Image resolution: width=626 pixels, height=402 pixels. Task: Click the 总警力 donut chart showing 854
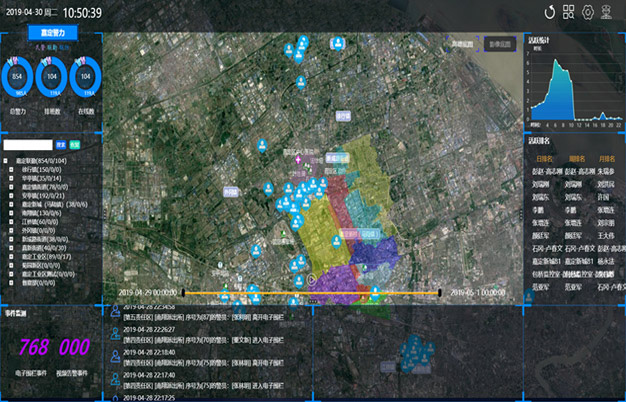(17, 76)
